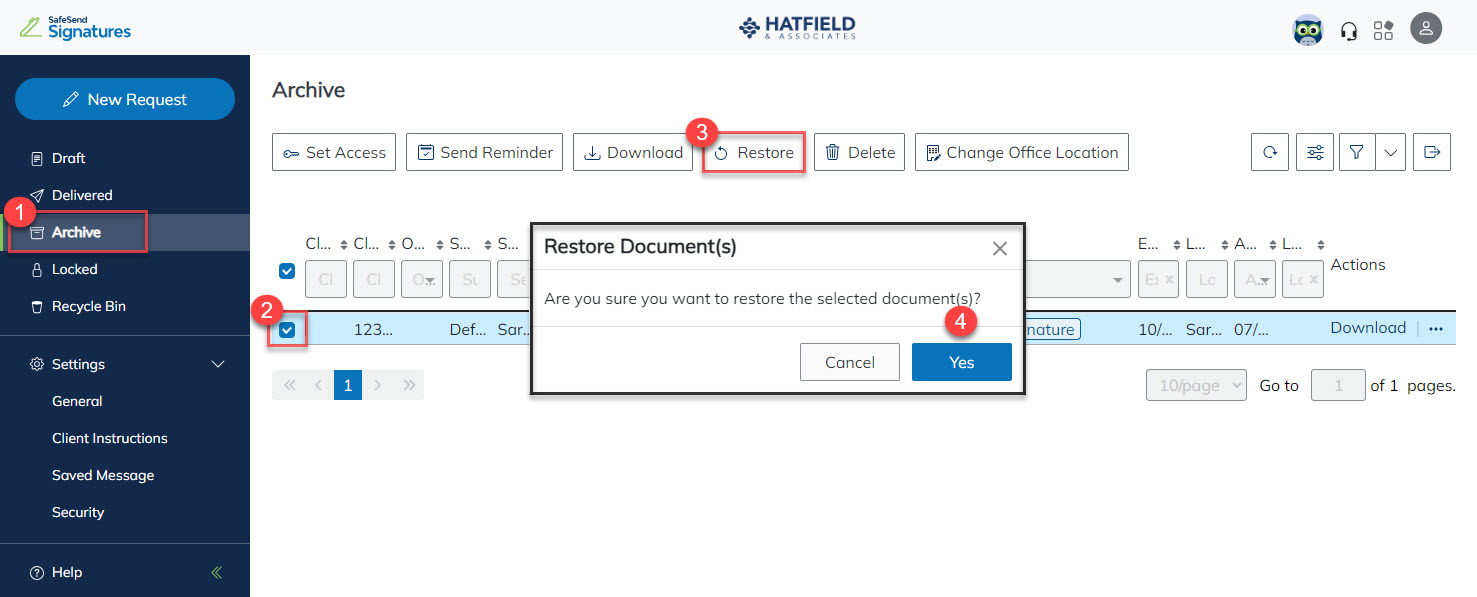Open the row actions ellipsis menu

[x=1435, y=328]
